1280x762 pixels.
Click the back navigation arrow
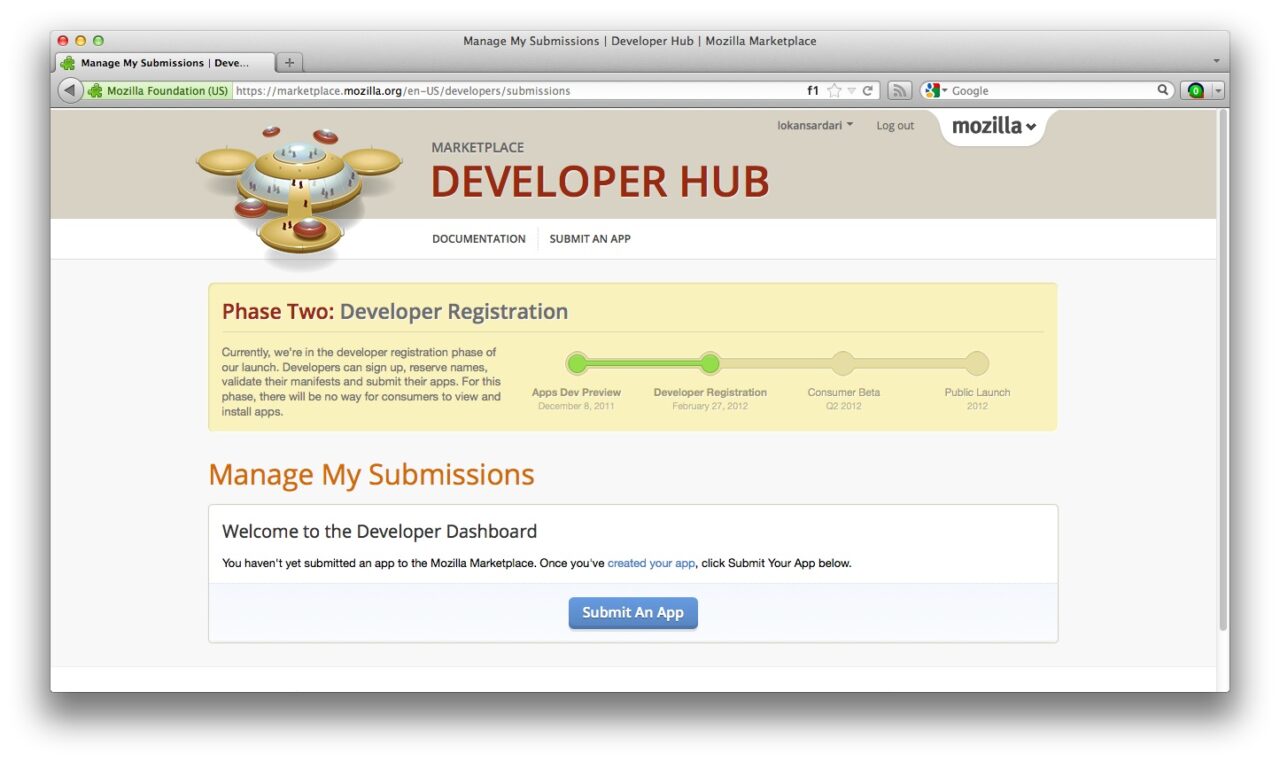tap(69, 90)
